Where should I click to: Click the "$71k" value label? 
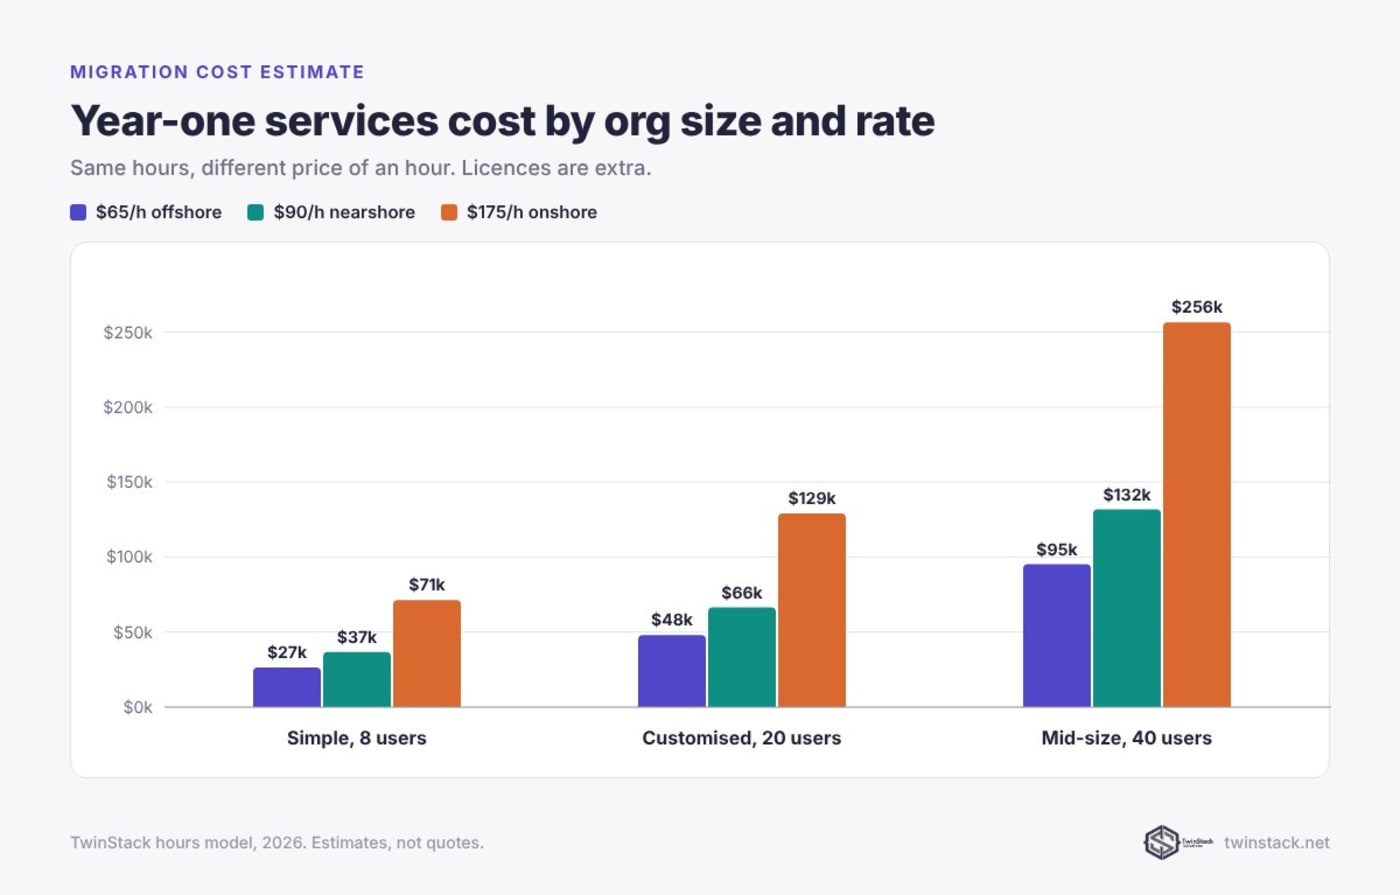point(427,584)
